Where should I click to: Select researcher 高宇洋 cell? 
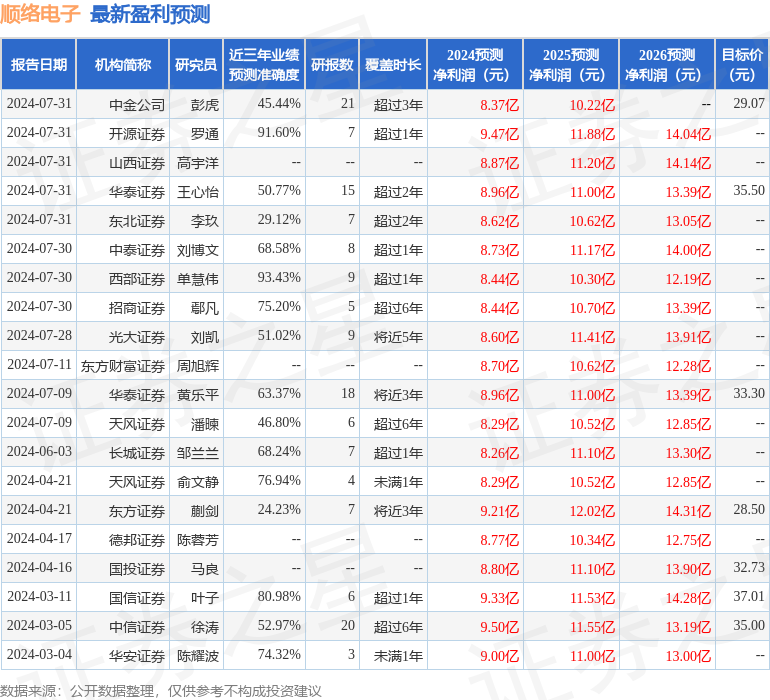[x=198, y=163]
